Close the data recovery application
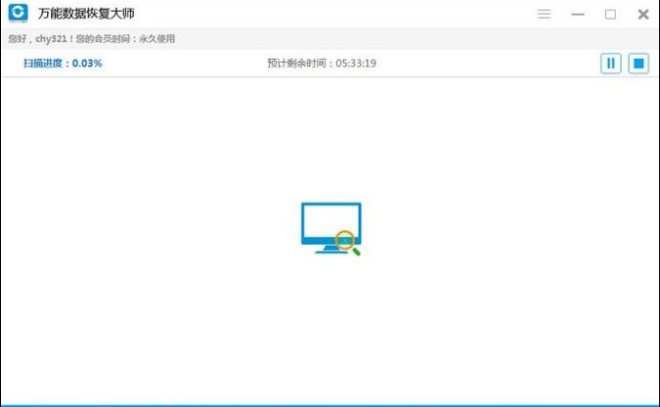660x407 pixels. [x=643, y=14]
